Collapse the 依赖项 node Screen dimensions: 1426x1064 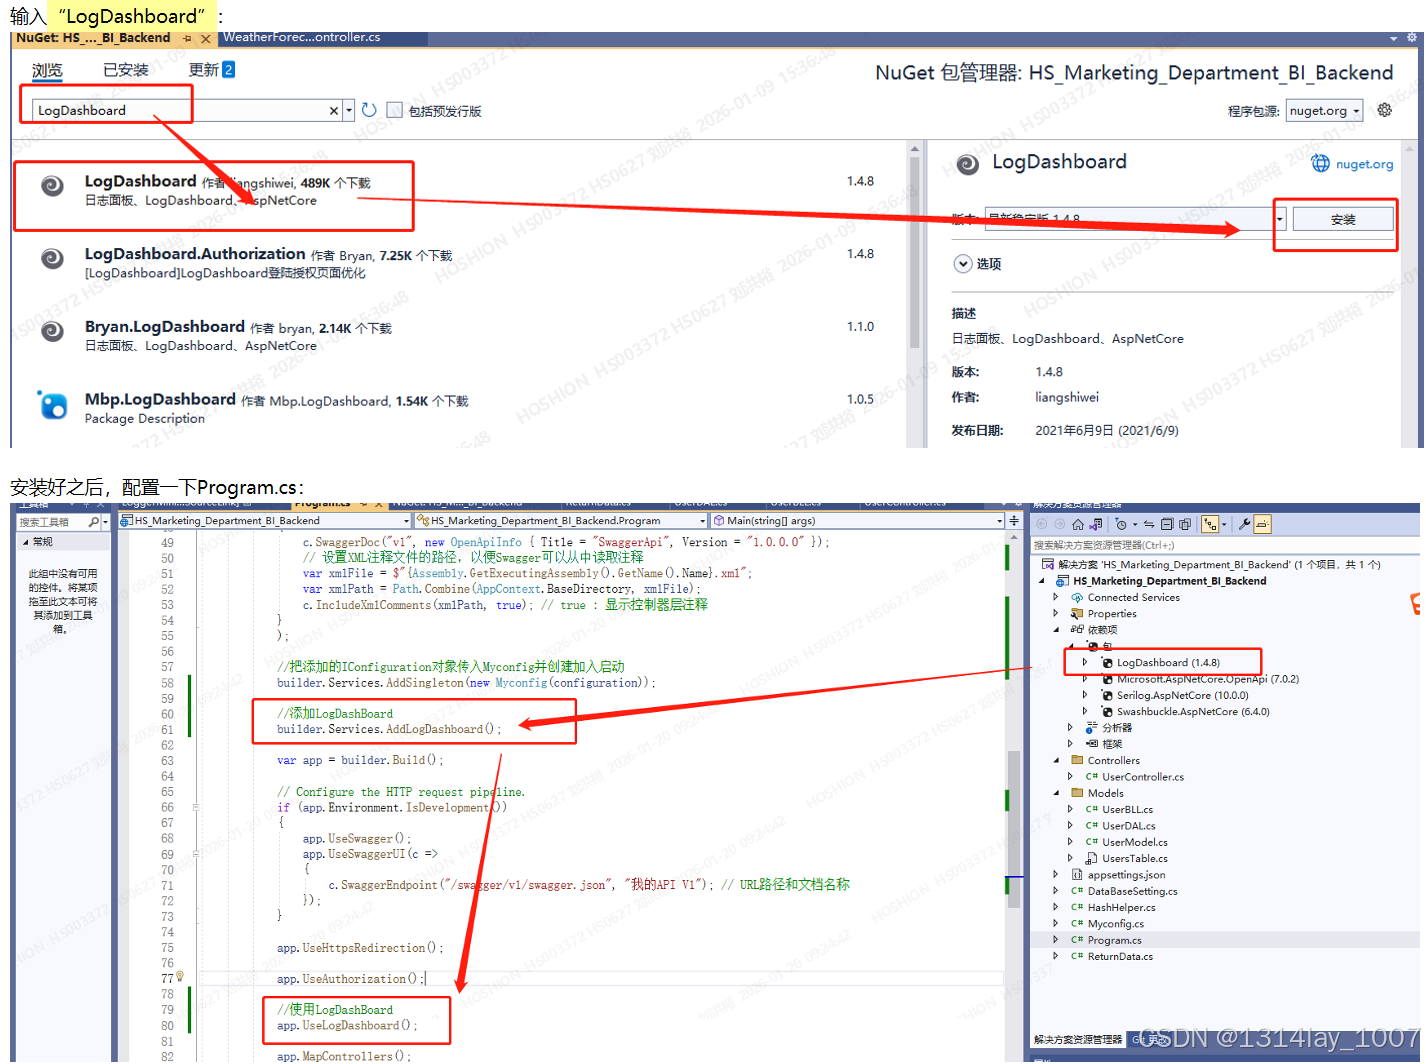point(1056,630)
